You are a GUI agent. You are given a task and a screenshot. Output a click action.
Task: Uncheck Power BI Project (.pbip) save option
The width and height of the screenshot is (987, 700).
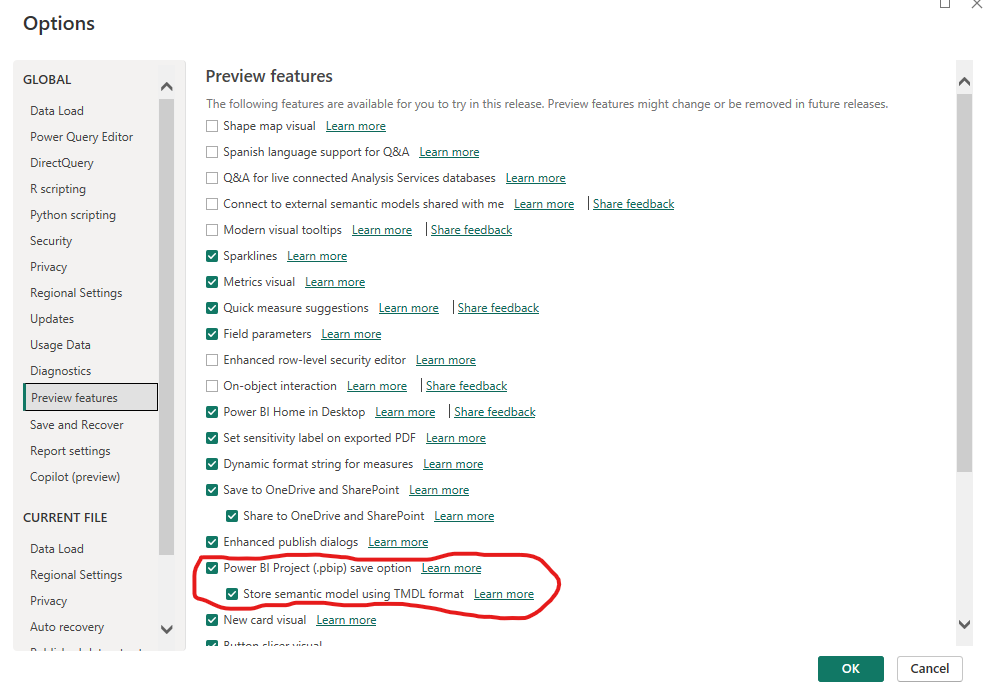click(x=212, y=568)
